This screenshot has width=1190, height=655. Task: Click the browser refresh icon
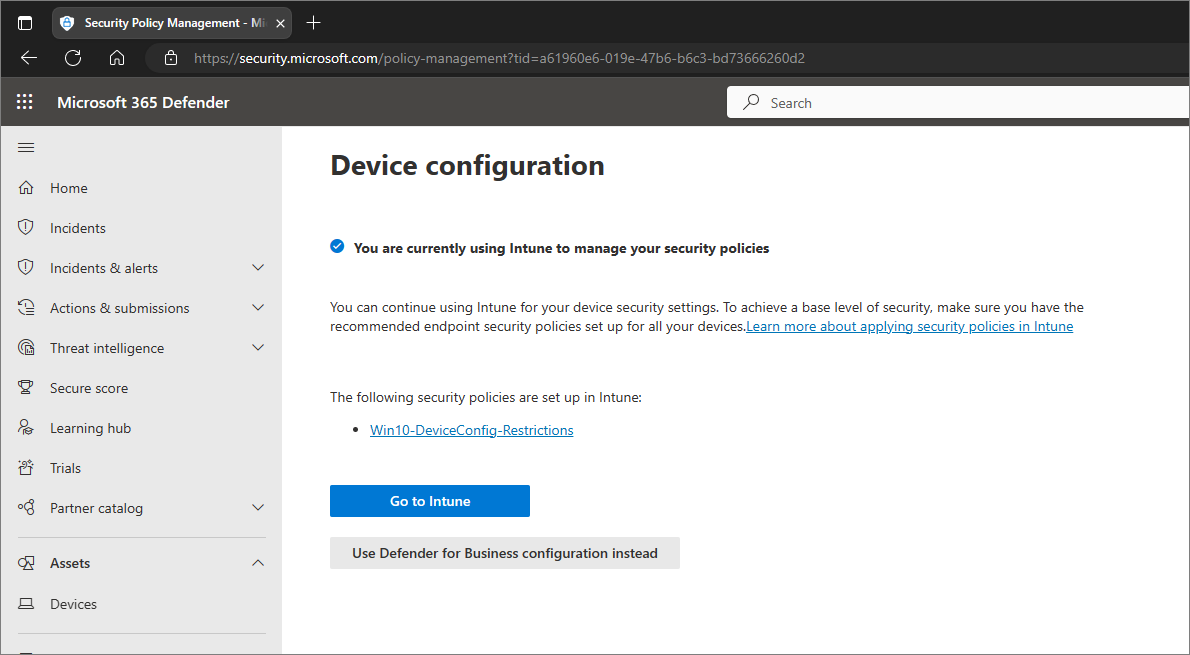click(x=73, y=58)
